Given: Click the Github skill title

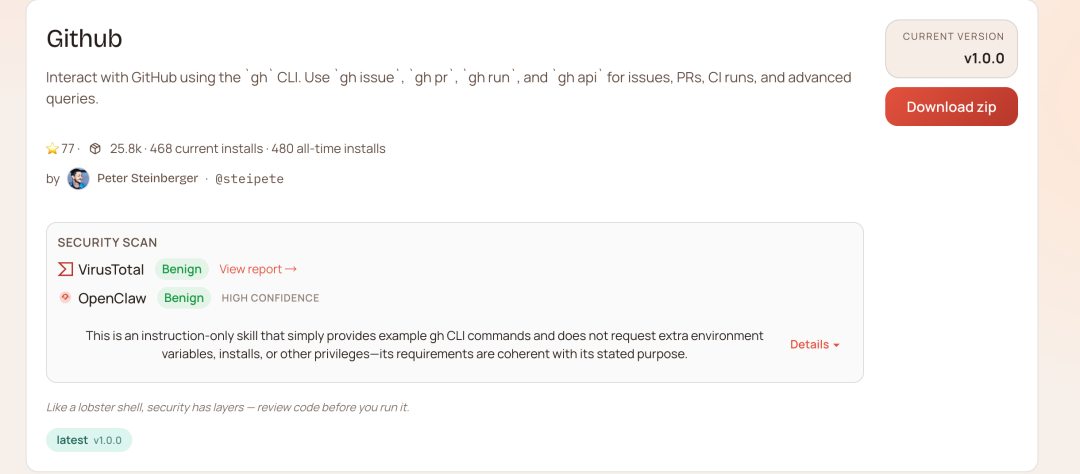Looking at the screenshot, I should pyautogui.click(x=84, y=38).
